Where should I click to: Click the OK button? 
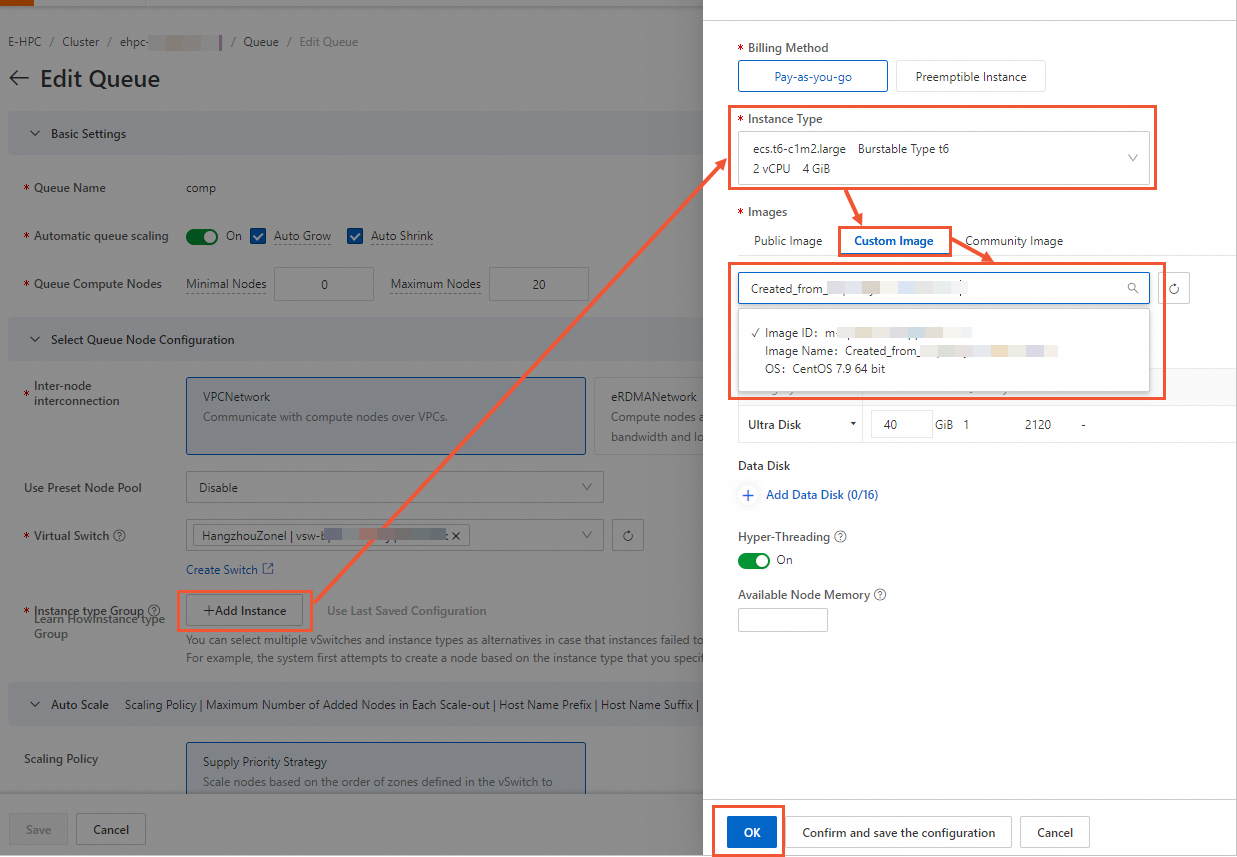pyautogui.click(x=752, y=832)
